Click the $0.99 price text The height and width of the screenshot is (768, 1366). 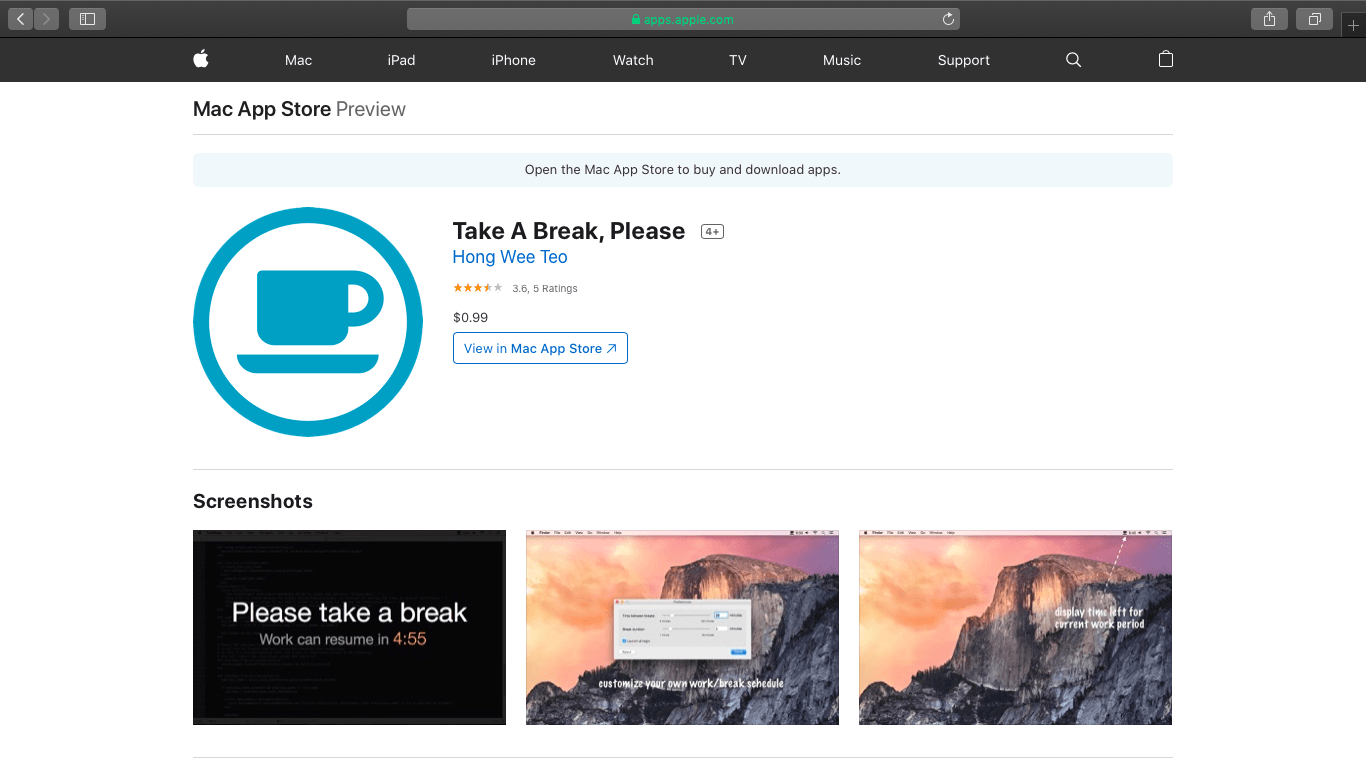point(470,317)
